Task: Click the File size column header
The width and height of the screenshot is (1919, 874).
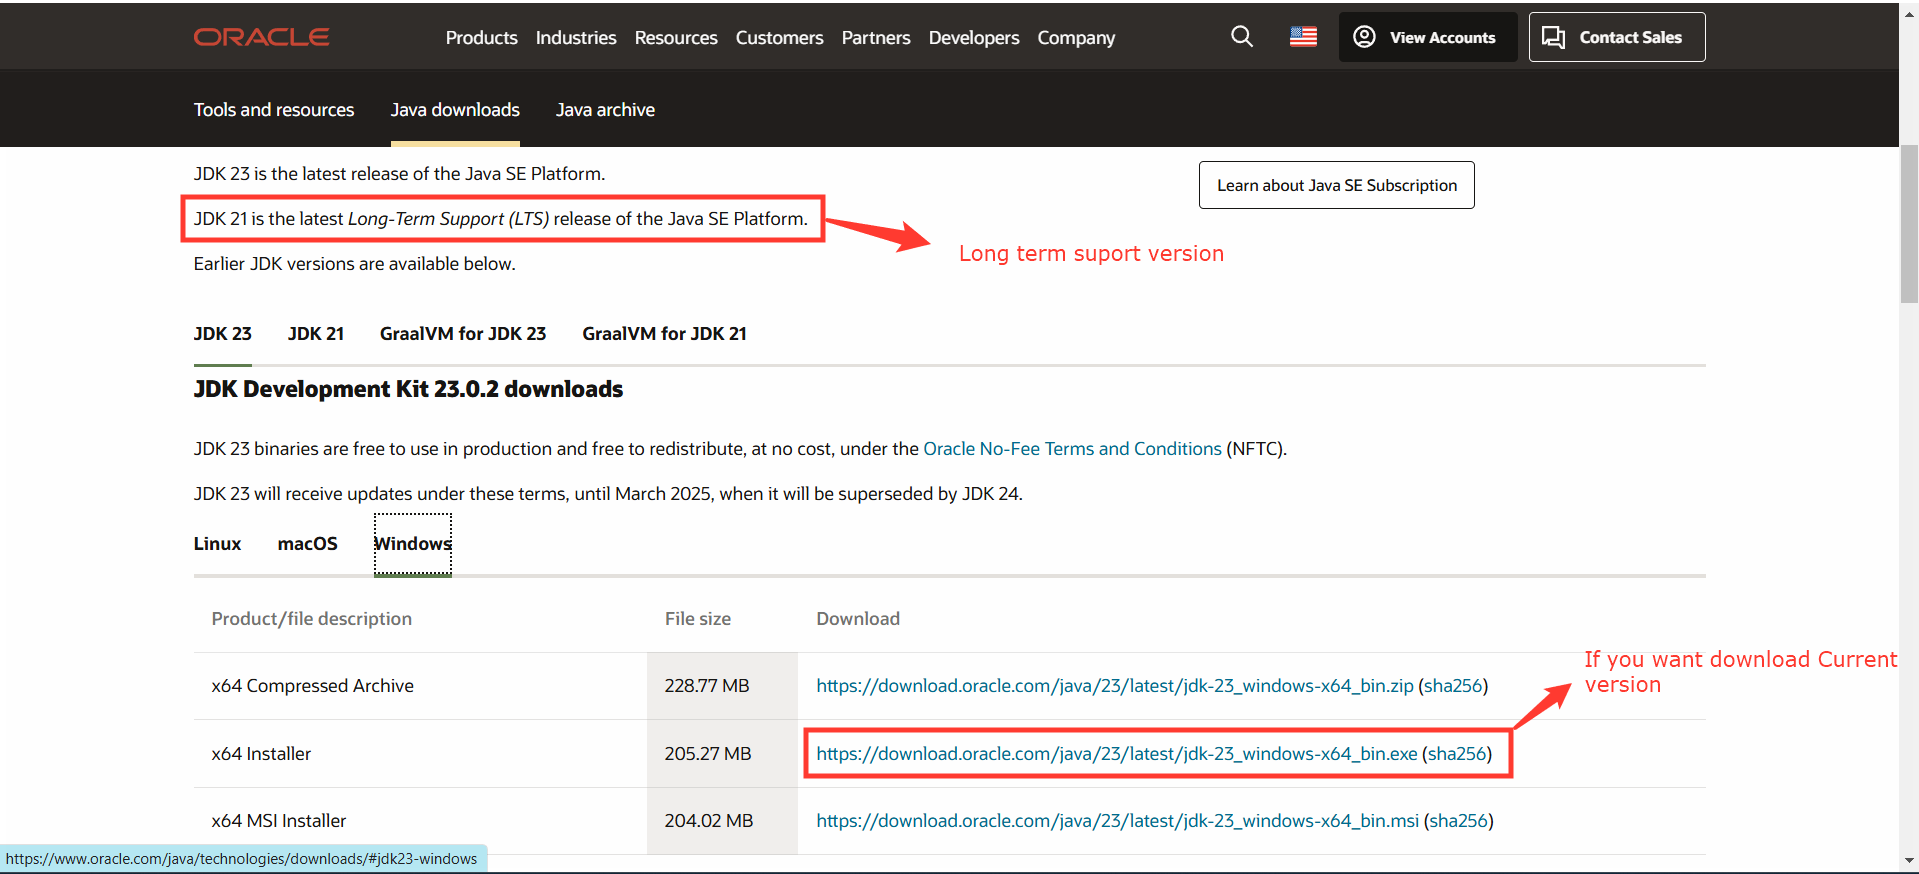Action: pyautogui.click(x=698, y=619)
